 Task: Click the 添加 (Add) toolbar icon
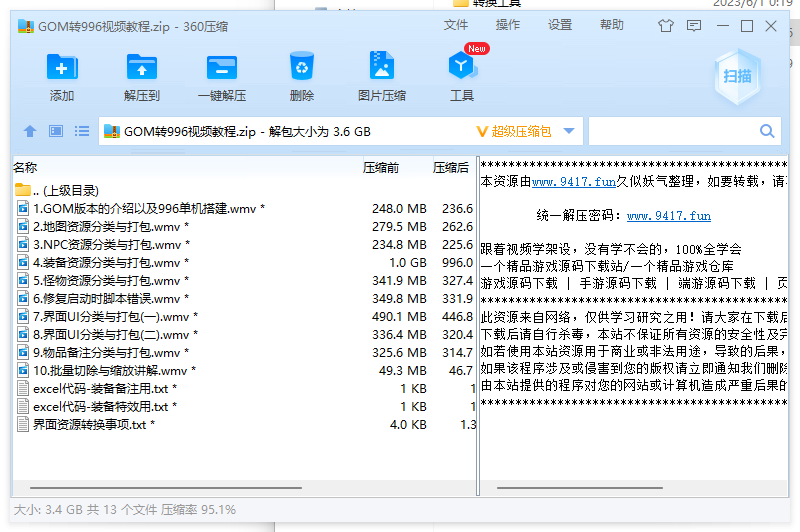(62, 67)
